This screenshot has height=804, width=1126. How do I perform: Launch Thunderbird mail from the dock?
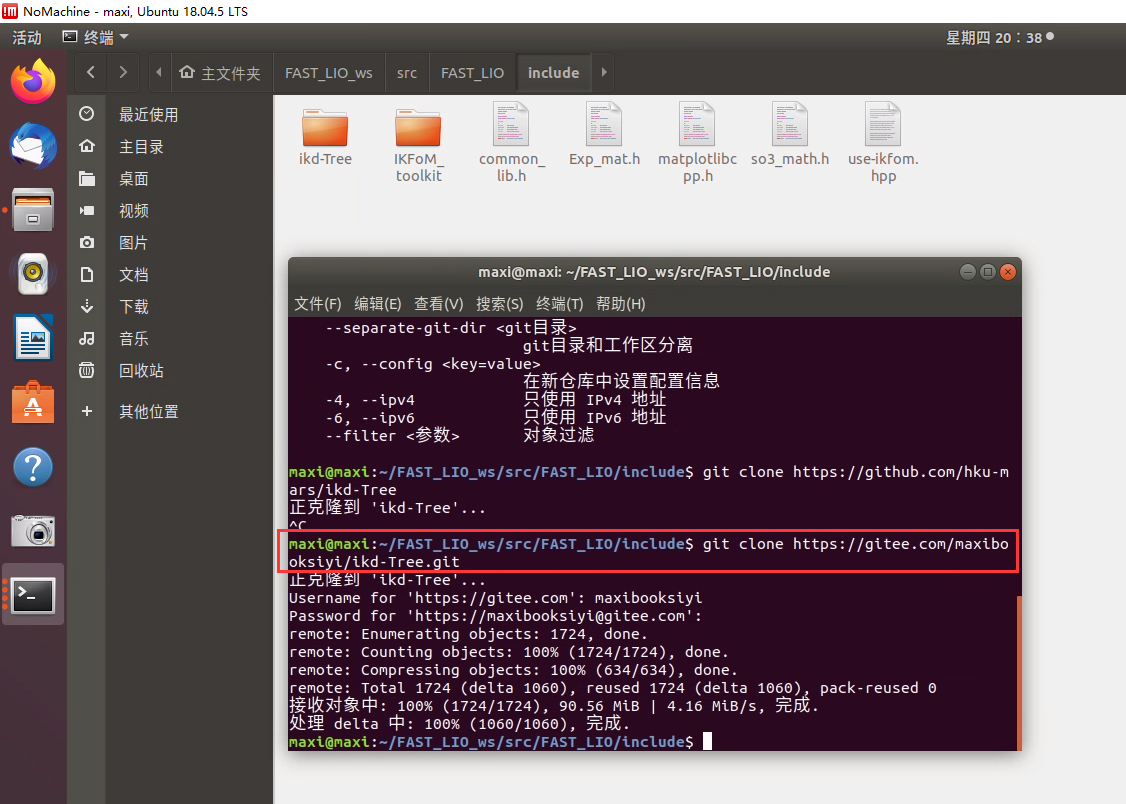[33, 146]
